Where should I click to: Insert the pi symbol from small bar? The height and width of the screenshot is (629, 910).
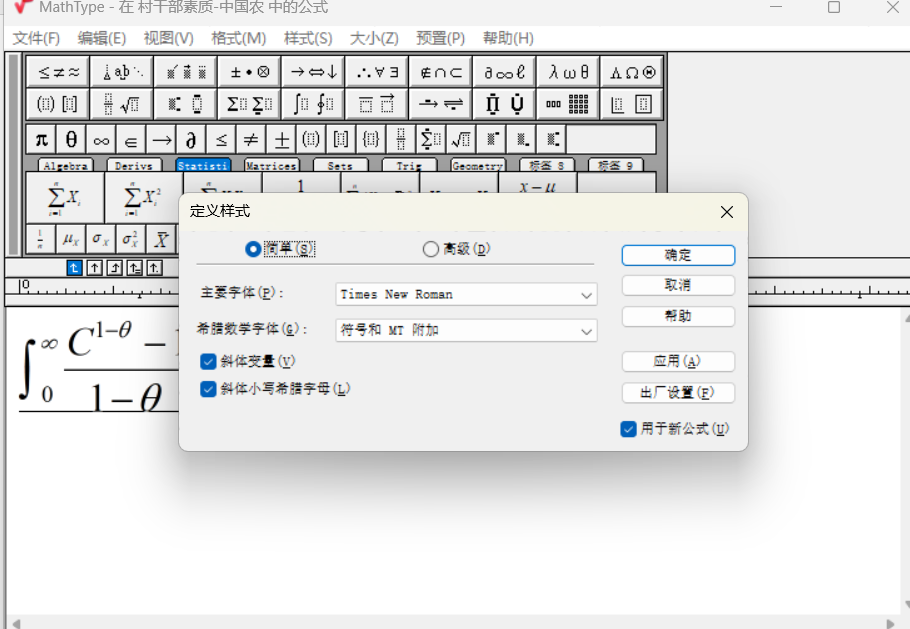pos(41,140)
